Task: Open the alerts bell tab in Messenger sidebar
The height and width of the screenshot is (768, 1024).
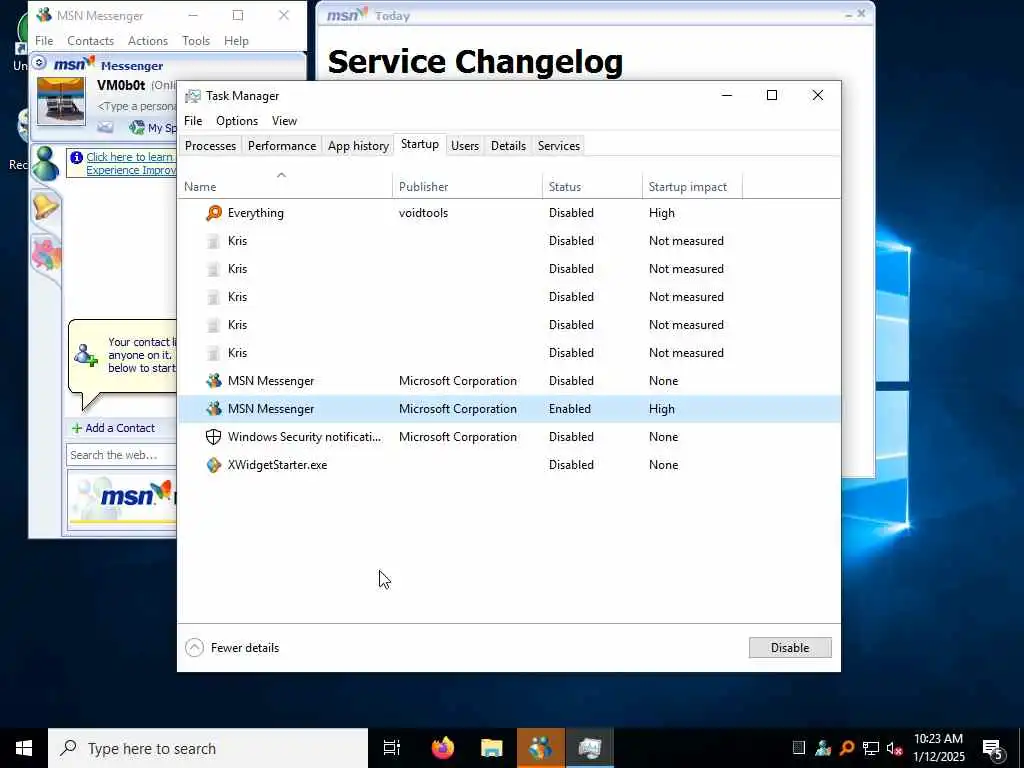Action: point(46,207)
